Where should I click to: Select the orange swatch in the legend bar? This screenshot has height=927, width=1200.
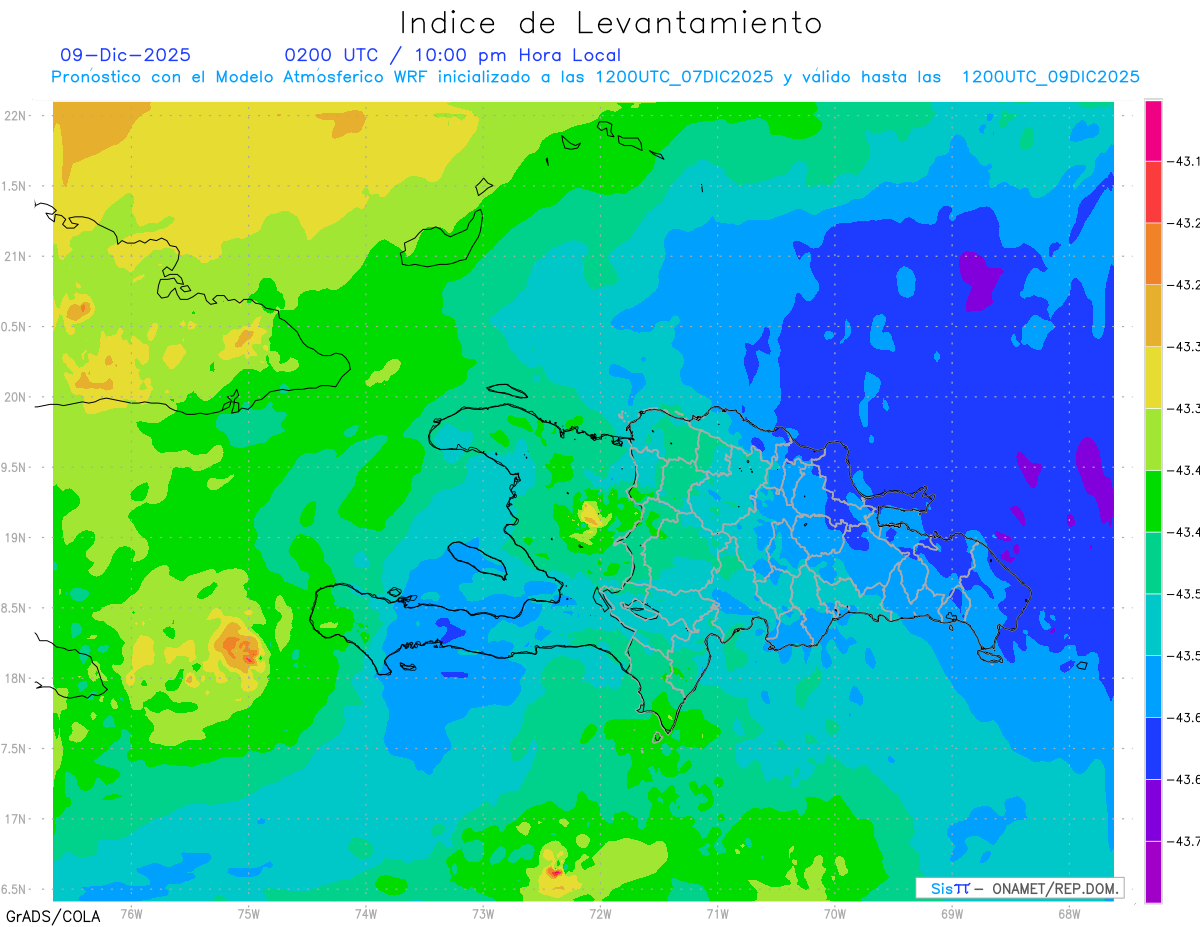coord(1153,254)
